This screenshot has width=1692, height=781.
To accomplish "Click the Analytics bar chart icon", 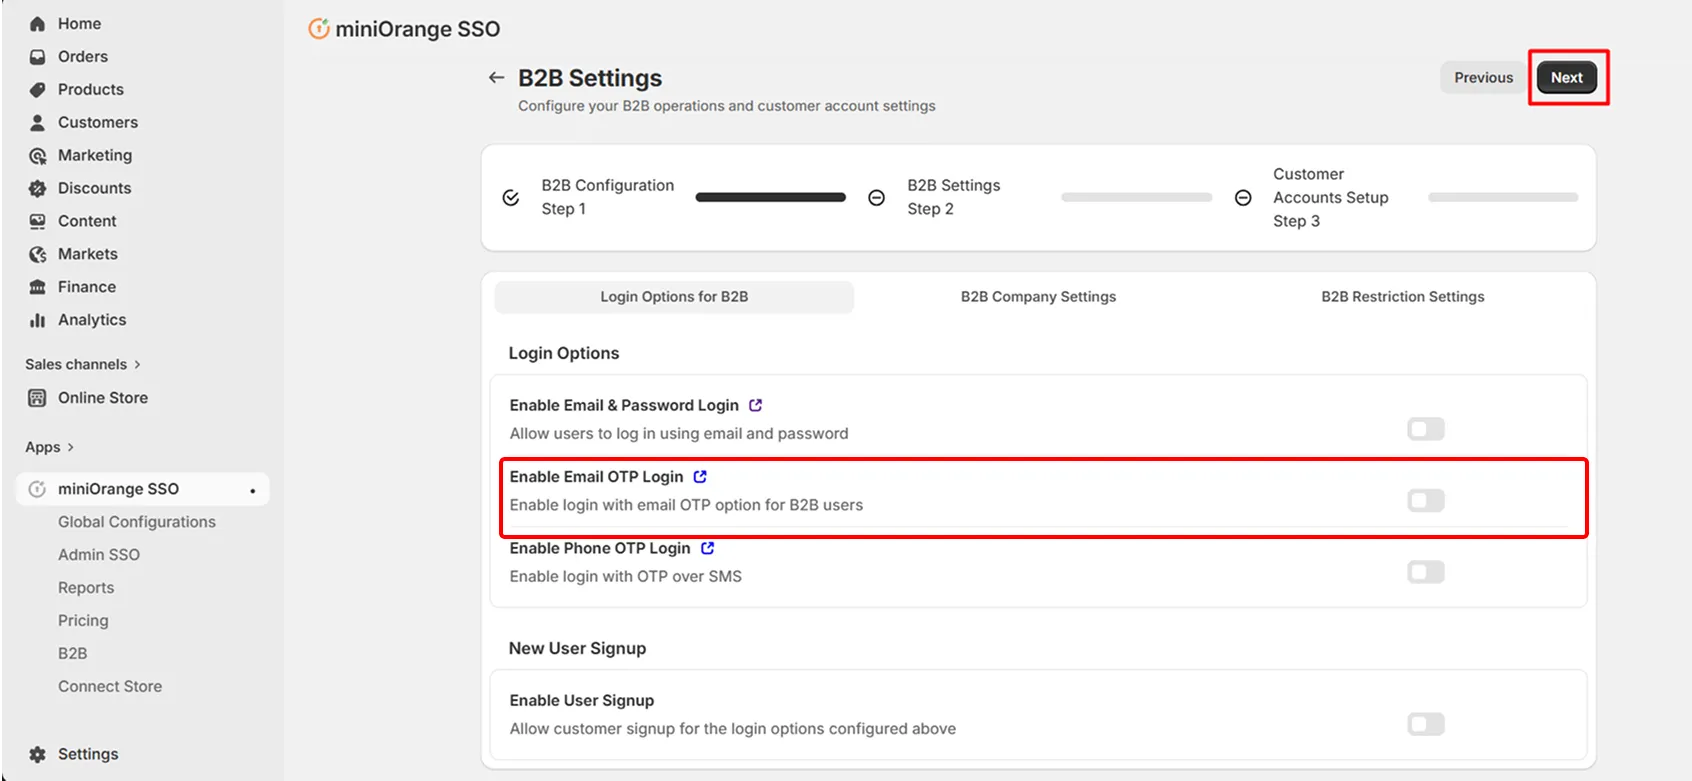I will pyautogui.click(x=37, y=320).
